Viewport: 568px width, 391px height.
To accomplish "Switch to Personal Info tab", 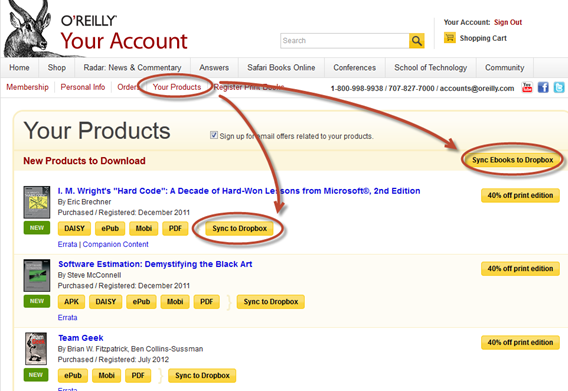I will (x=83, y=87).
